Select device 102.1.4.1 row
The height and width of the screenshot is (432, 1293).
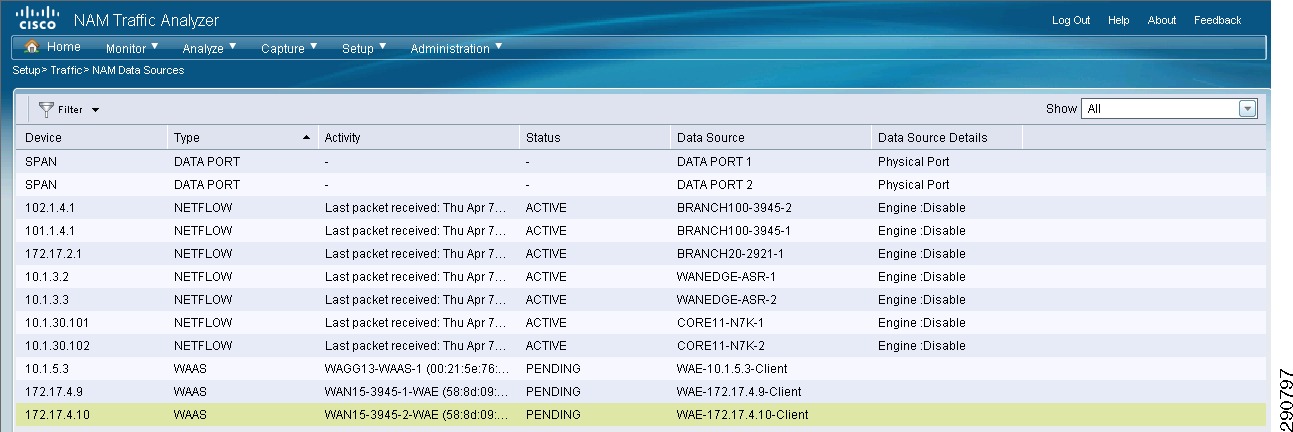(641, 207)
